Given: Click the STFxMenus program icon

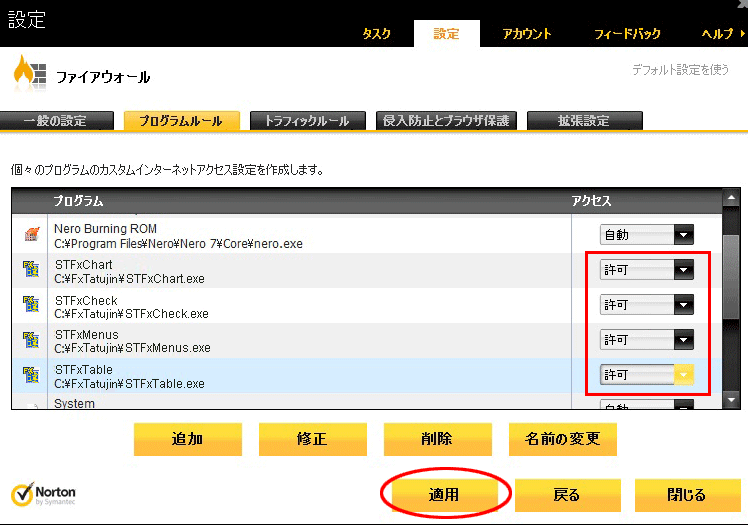Looking at the screenshot, I should pyautogui.click(x=31, y=340).
